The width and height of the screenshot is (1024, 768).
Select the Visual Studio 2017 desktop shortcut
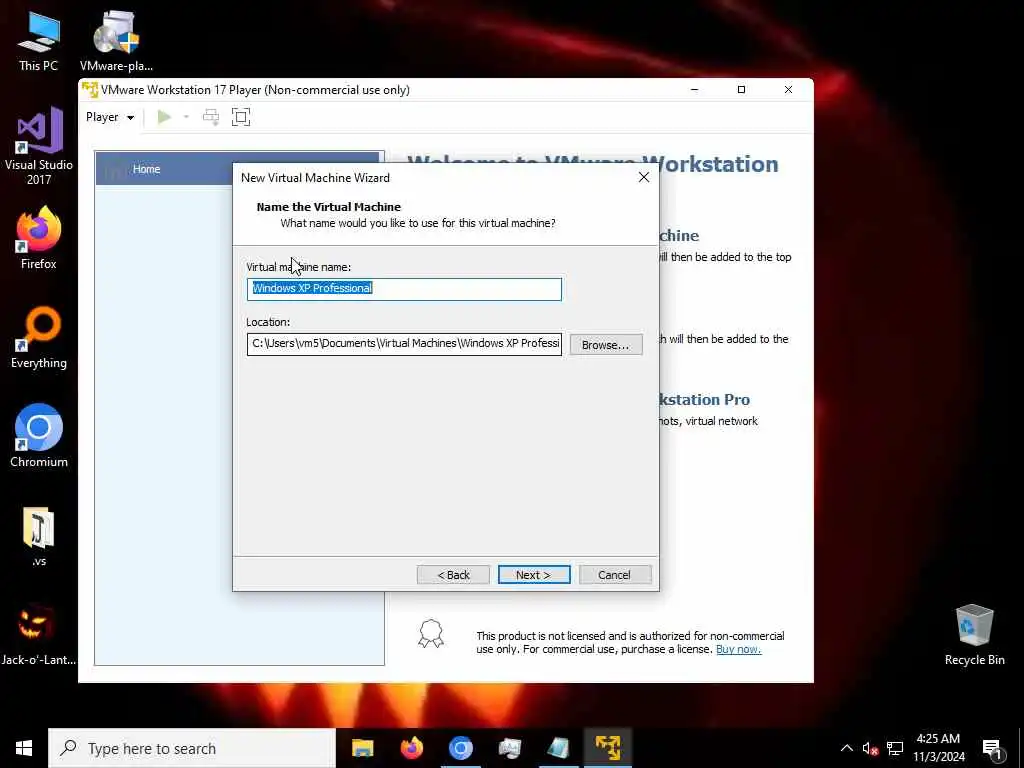(x=39, y=146)
